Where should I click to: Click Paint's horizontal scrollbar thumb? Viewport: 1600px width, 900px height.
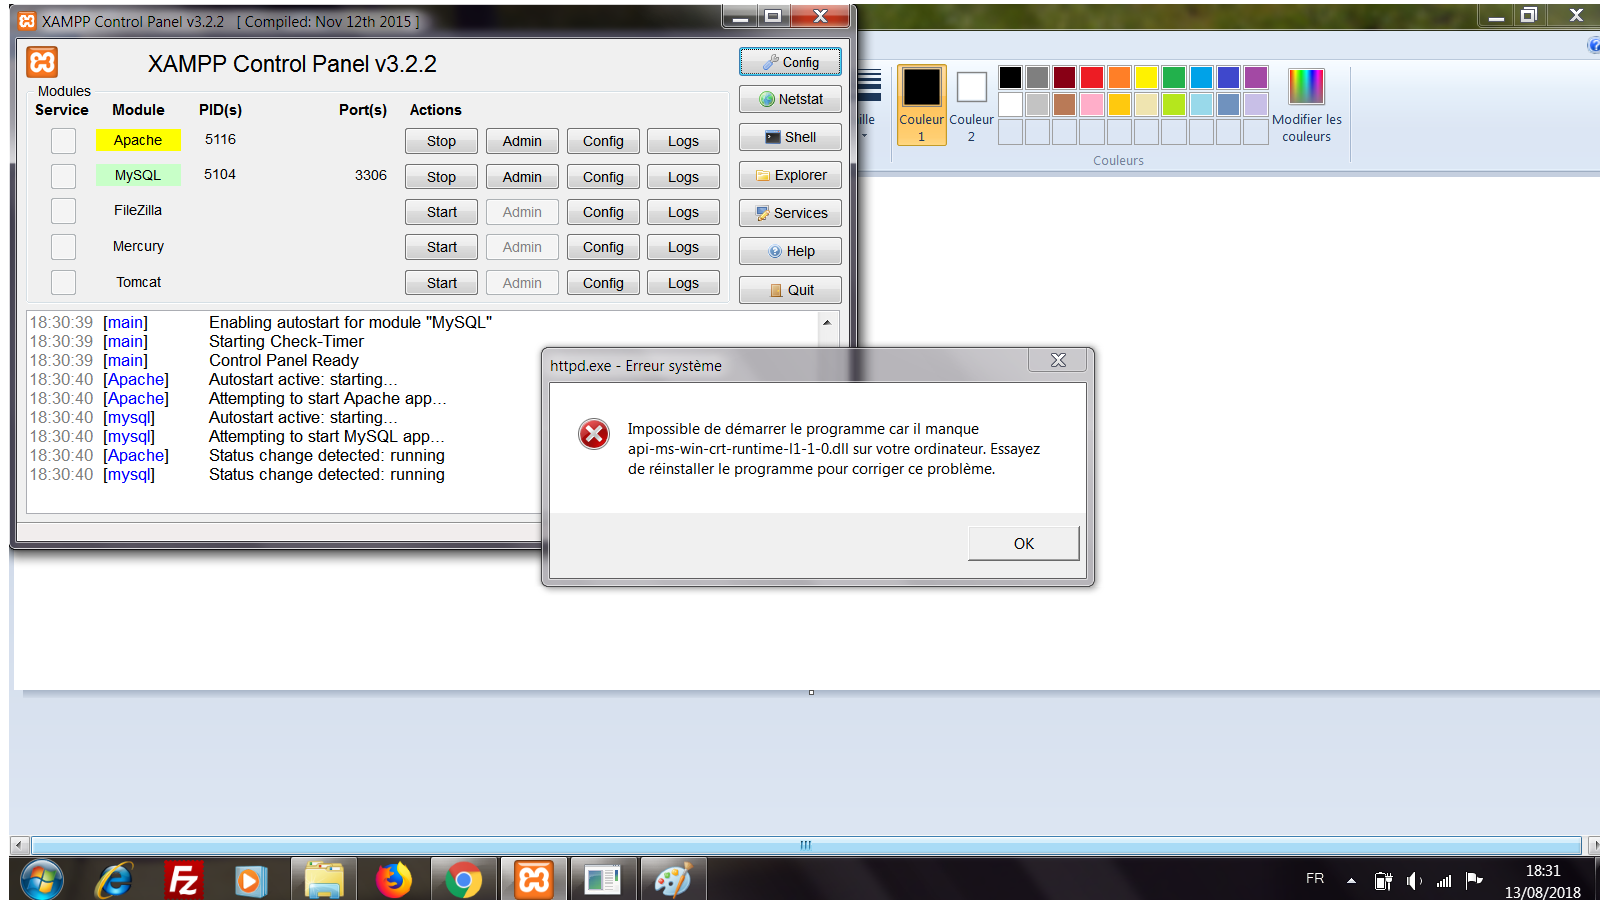tap(806, 845)
